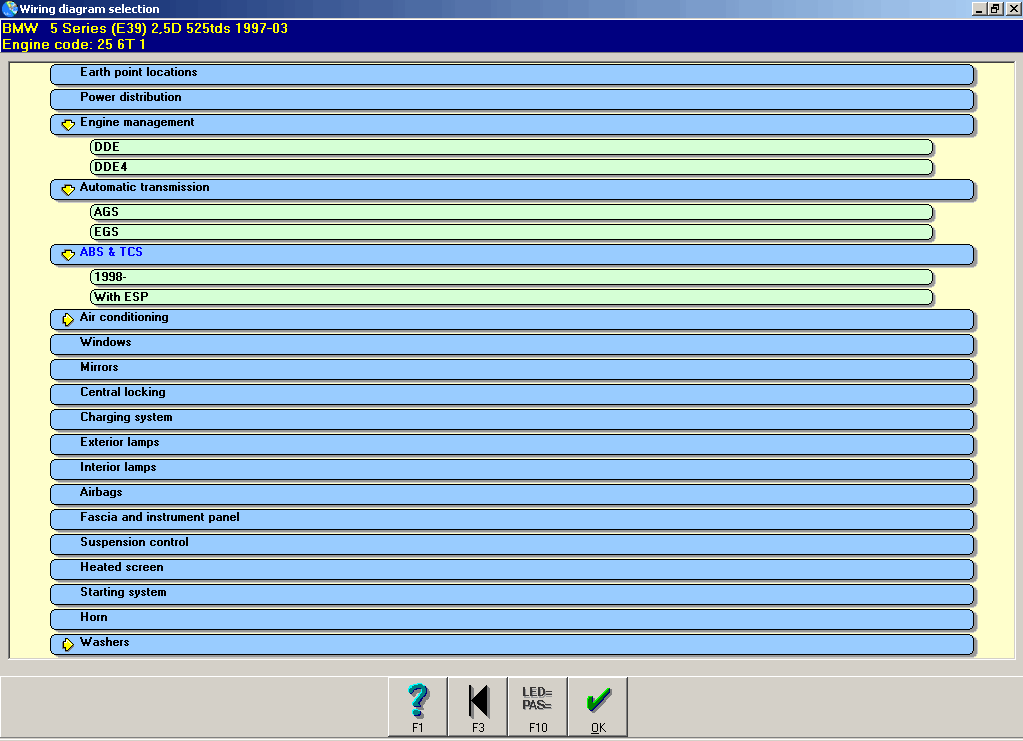
Task: Expand the Air conditioning section arrow
Action: click(x=68, y=319)
